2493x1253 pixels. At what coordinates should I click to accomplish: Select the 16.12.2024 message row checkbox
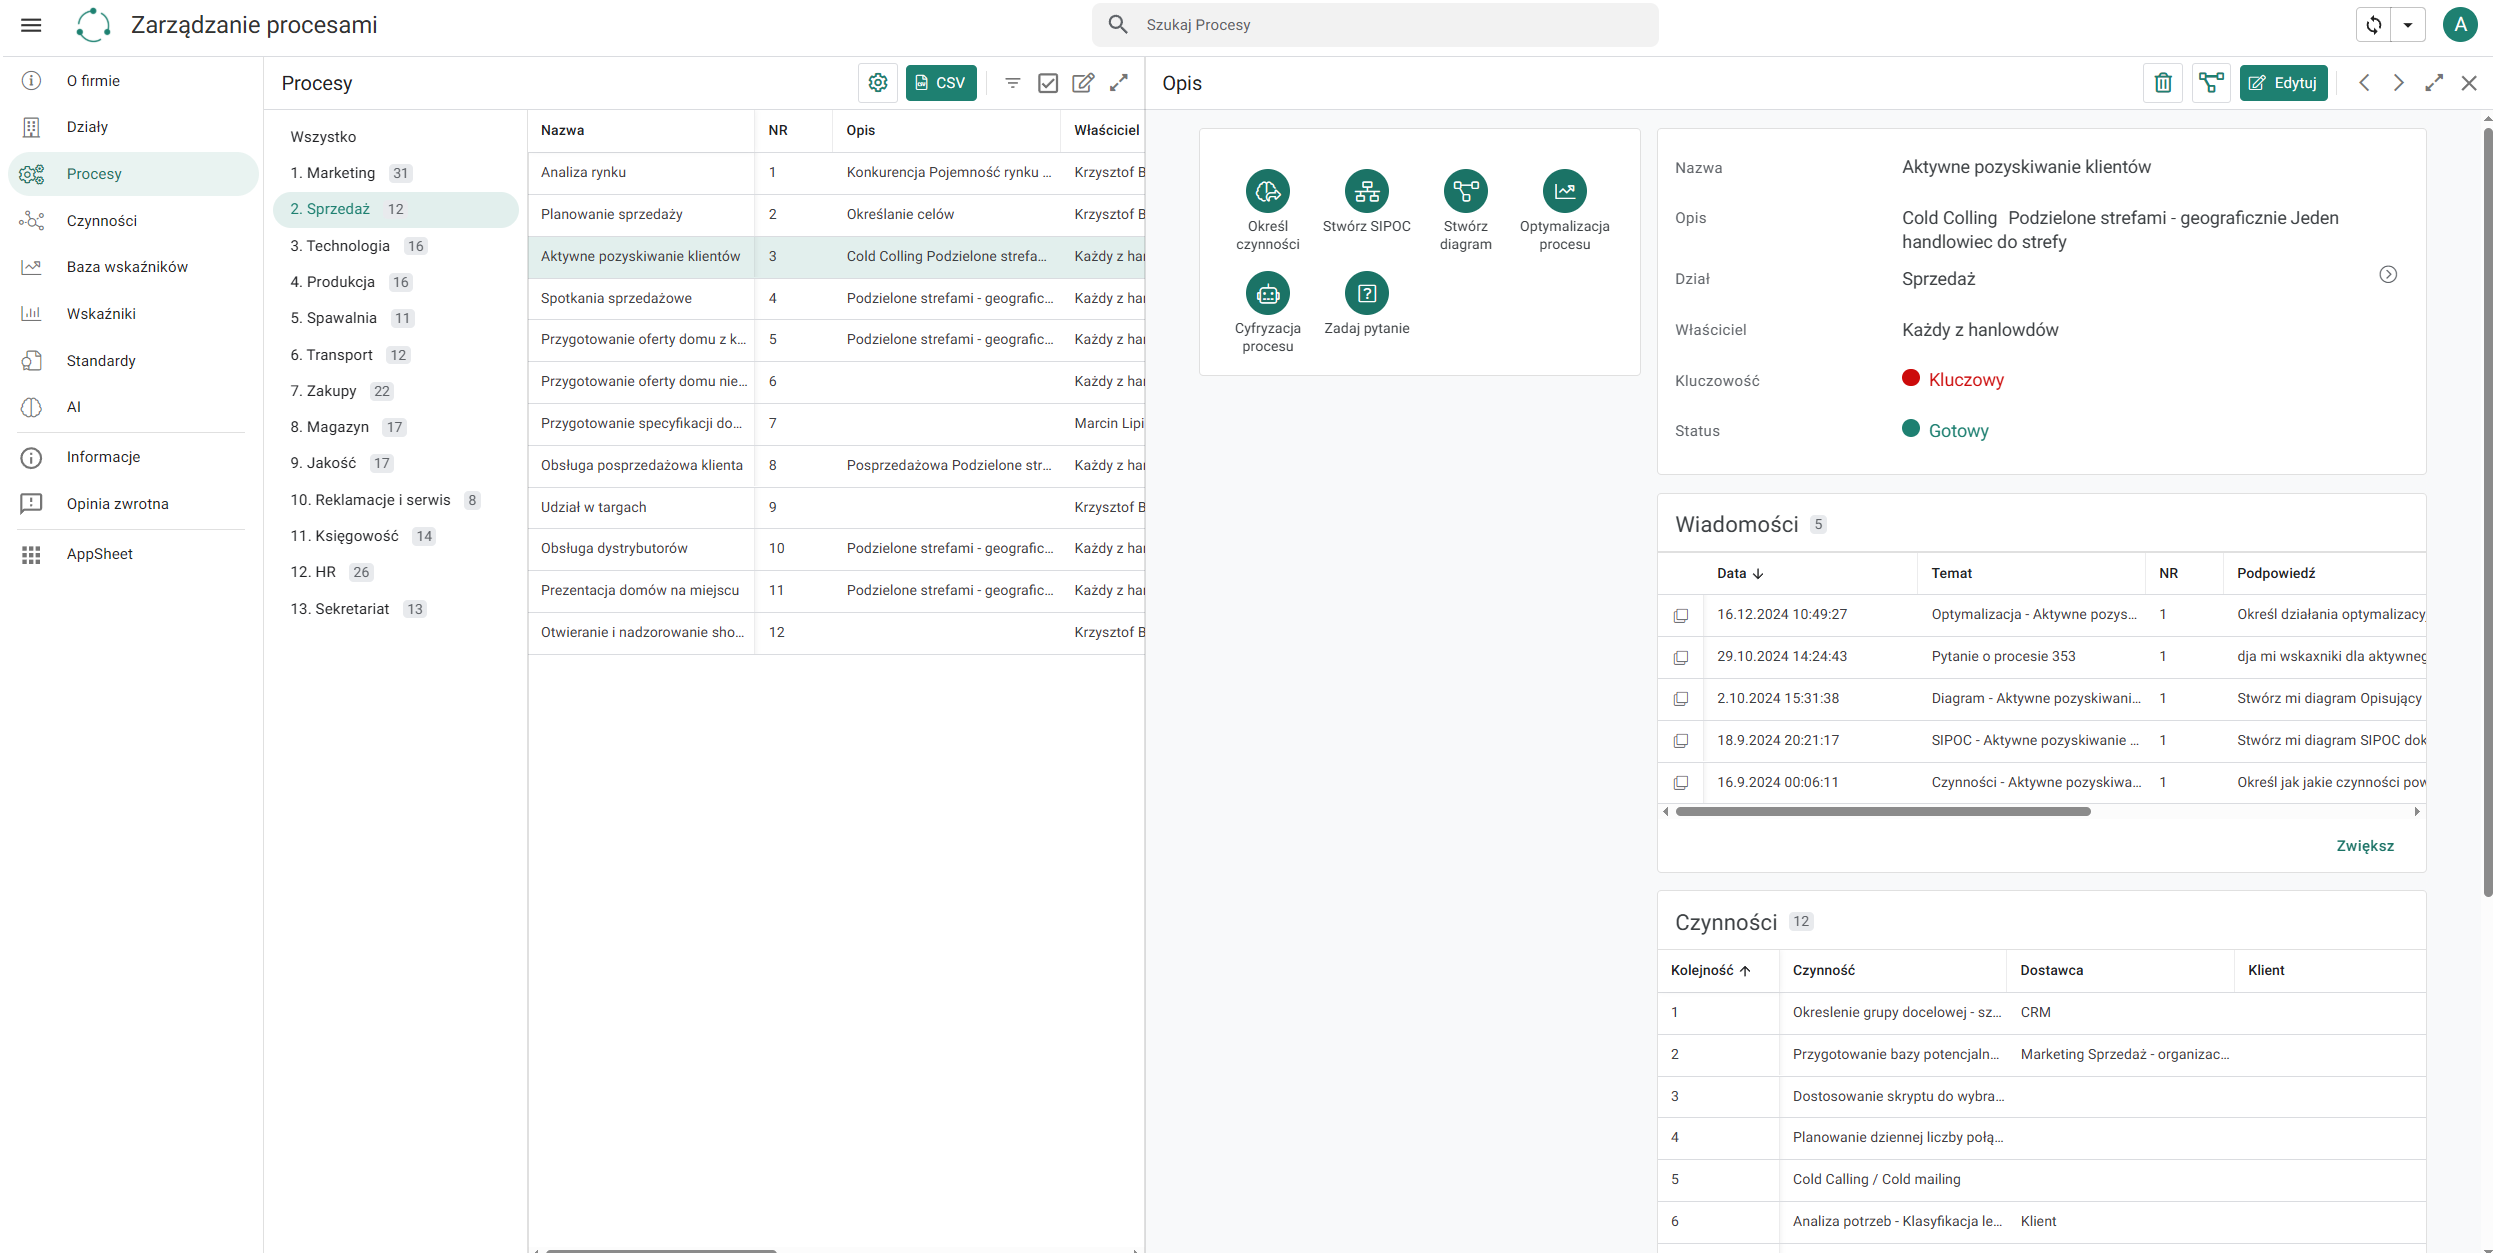pyautogui.click(x=1680, y=615)
